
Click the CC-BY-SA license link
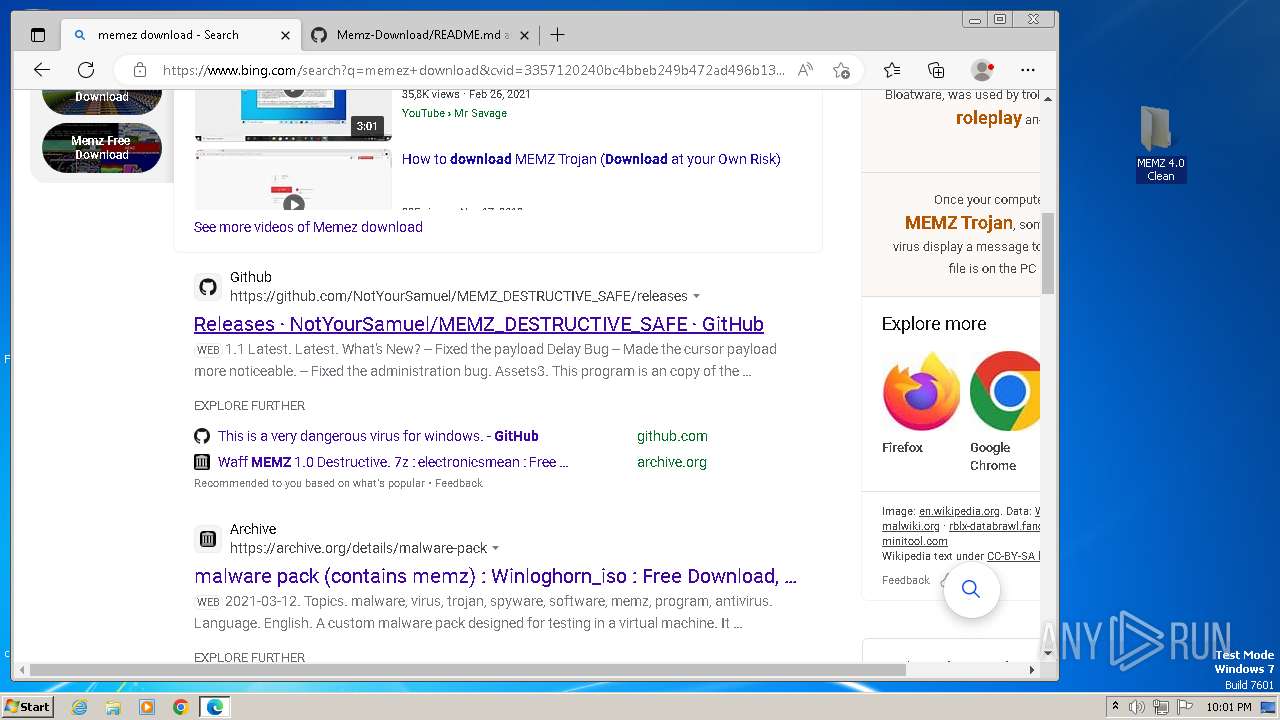coord(1013,556)
